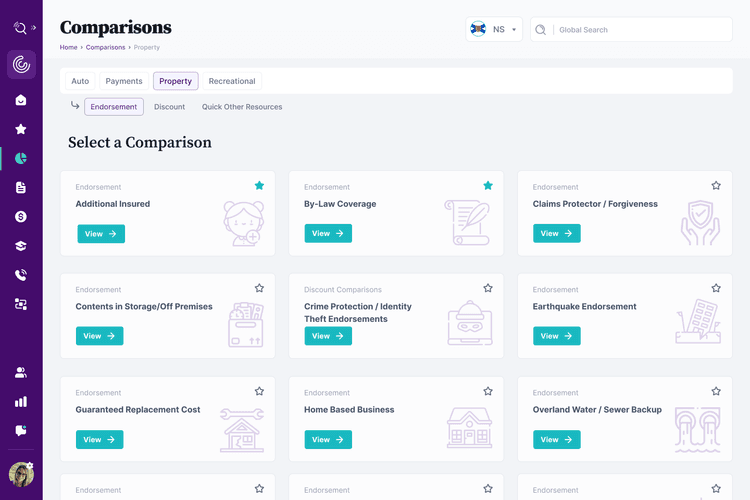The width and height of the screenshot is (750, 500).
Task: Click the home icon in sidebar
Action: click(x=21, y=100)
